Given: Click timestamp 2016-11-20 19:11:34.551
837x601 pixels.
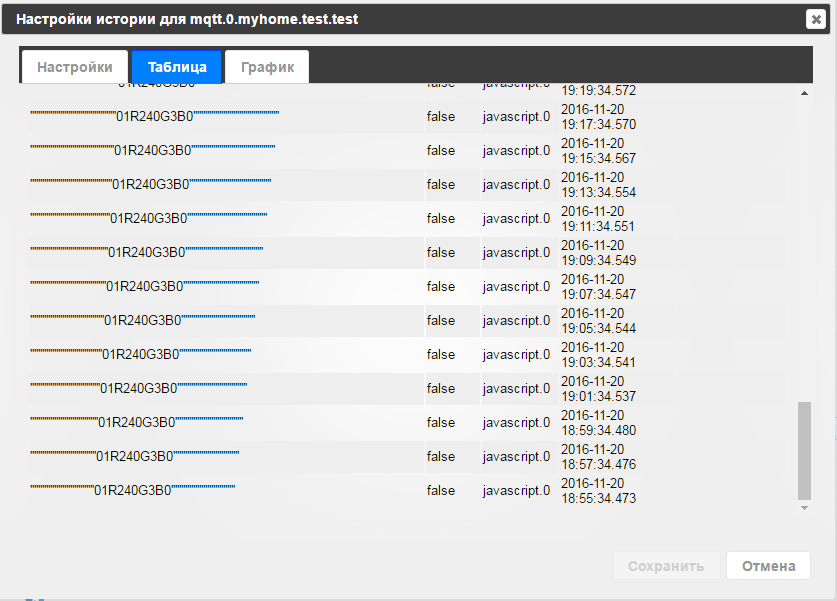Looking at the screenshot, I should tap(598, 219).
